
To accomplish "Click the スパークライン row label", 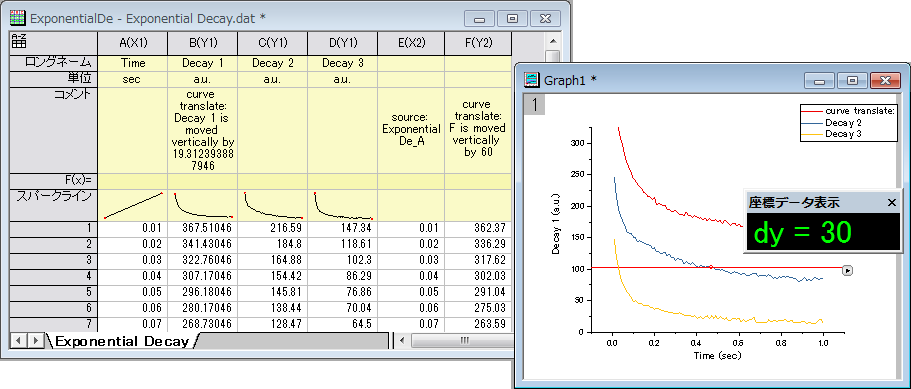I will coord(54,204).
